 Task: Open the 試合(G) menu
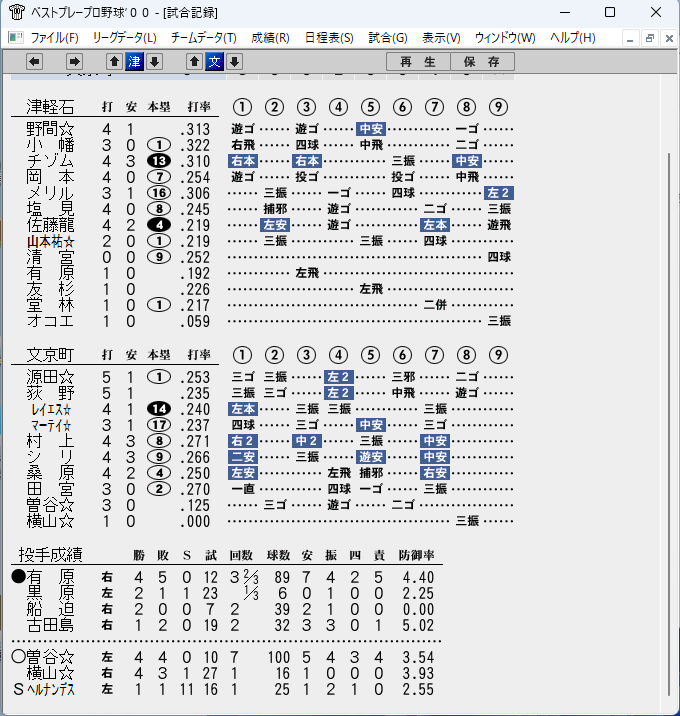[x=388, y=37]
